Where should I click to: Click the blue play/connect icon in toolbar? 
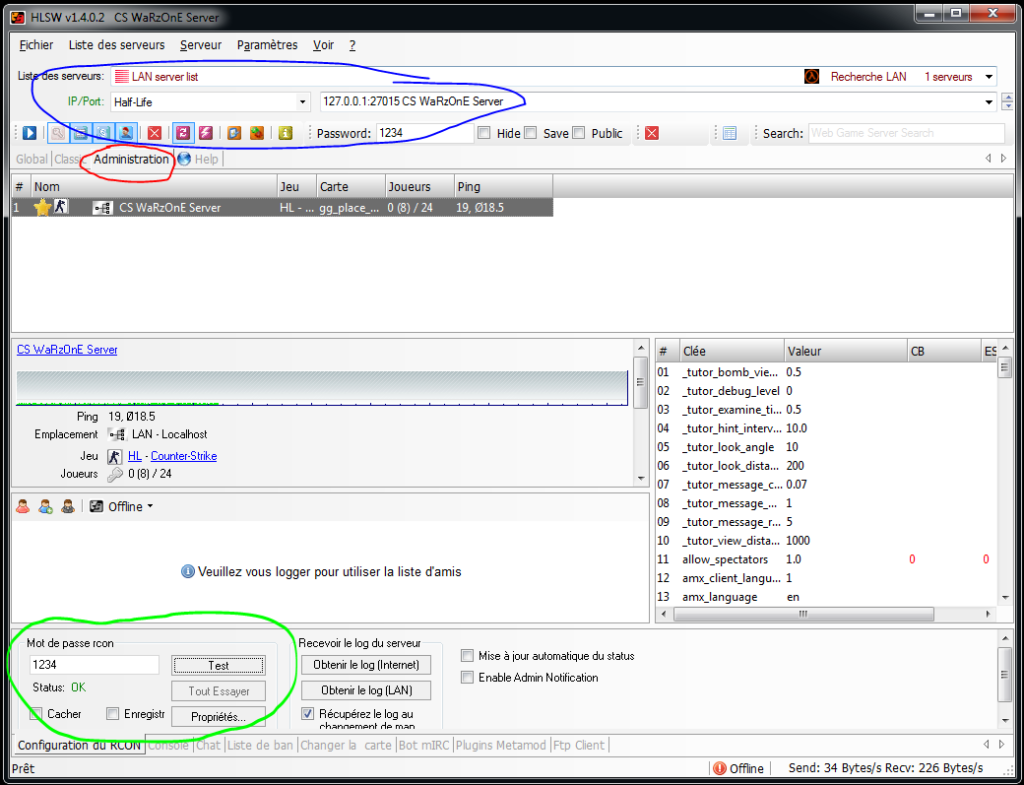click(x=29, y=133)
